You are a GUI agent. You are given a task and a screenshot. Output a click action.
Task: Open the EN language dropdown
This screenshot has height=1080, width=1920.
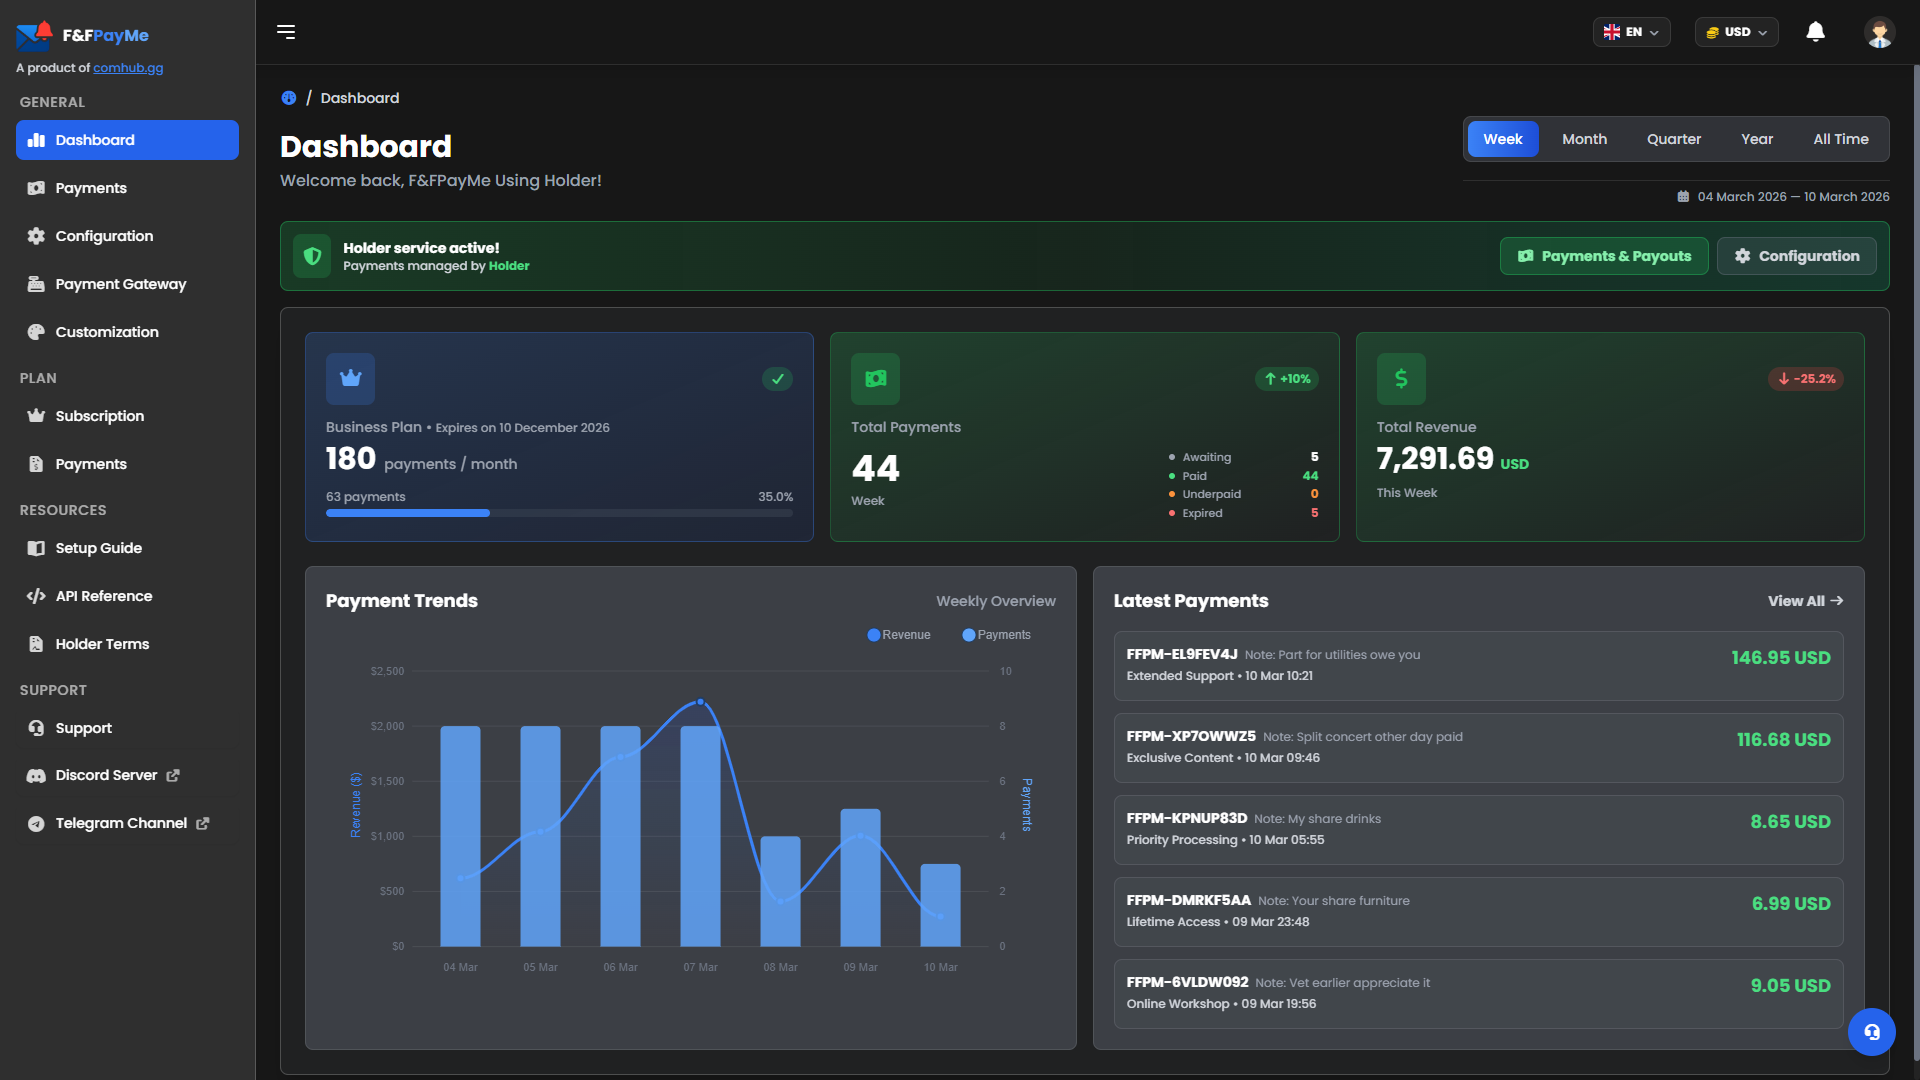click(x=1631, y=31)
